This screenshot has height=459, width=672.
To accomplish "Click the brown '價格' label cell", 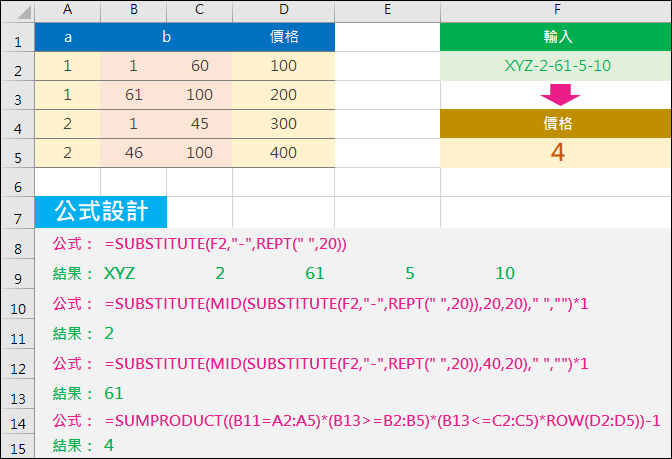I will (x=556, y=124).
